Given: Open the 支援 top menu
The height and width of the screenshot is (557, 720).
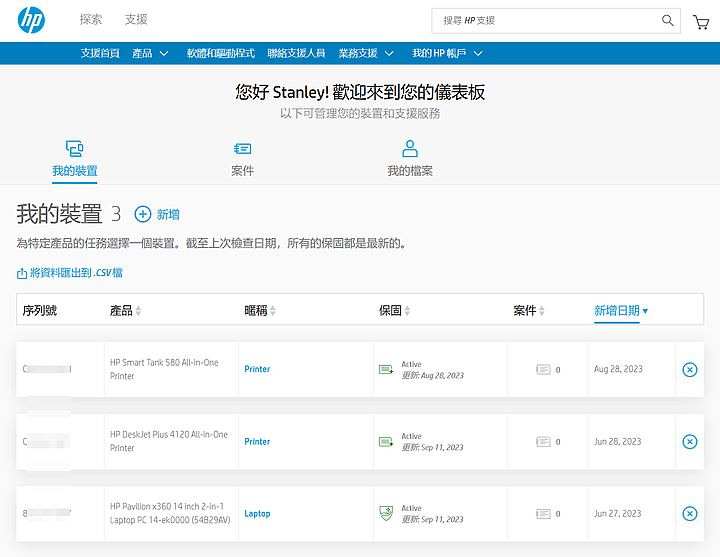Looking at the screenshot, I should pyautogui.click(x=136, y=19).
